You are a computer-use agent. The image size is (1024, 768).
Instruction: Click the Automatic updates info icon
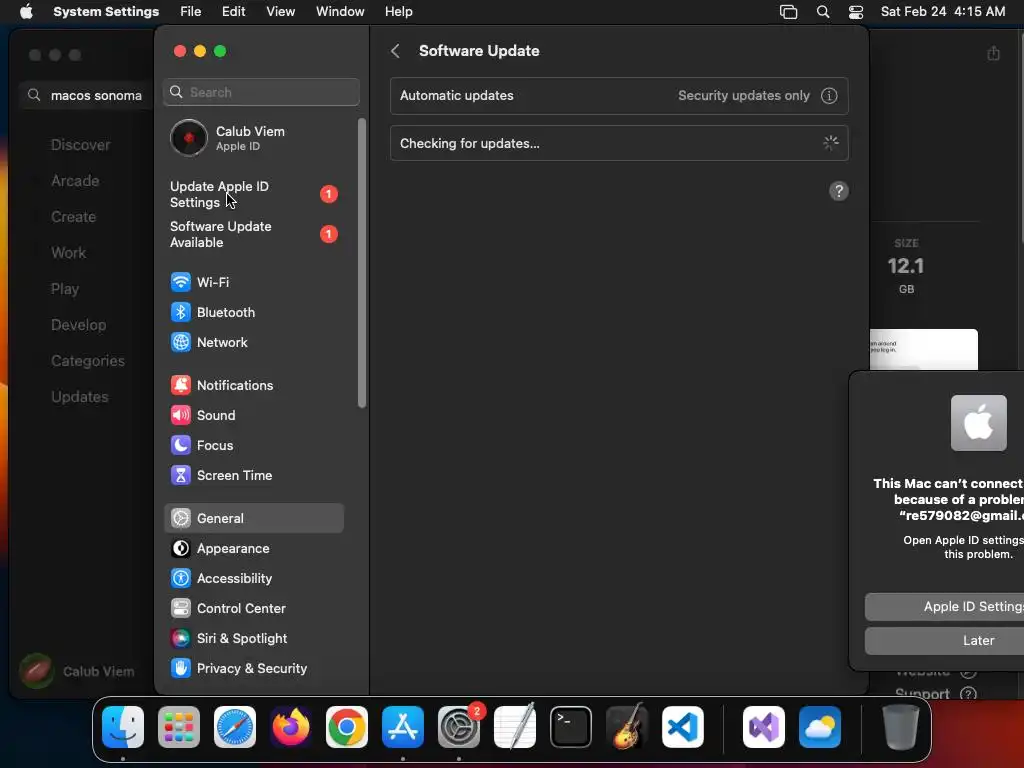click(x=829, y=95)
